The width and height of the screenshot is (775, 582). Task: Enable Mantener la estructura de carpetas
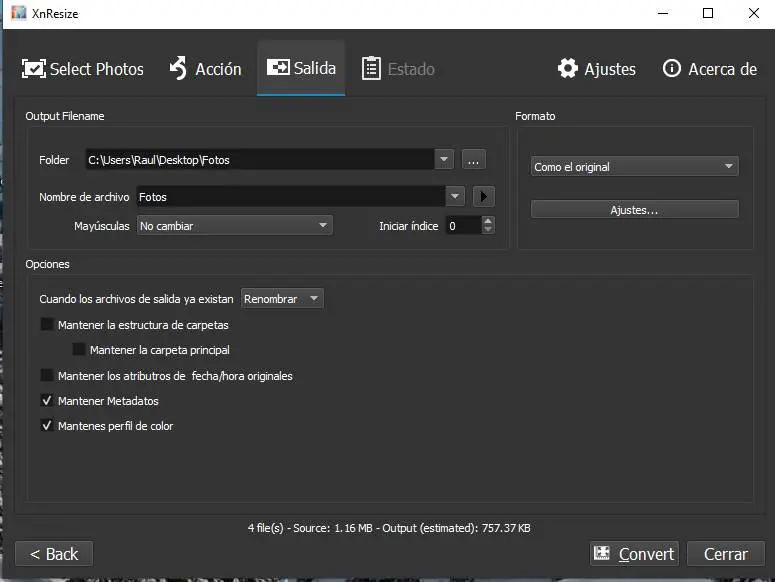[x=47, y=325]
